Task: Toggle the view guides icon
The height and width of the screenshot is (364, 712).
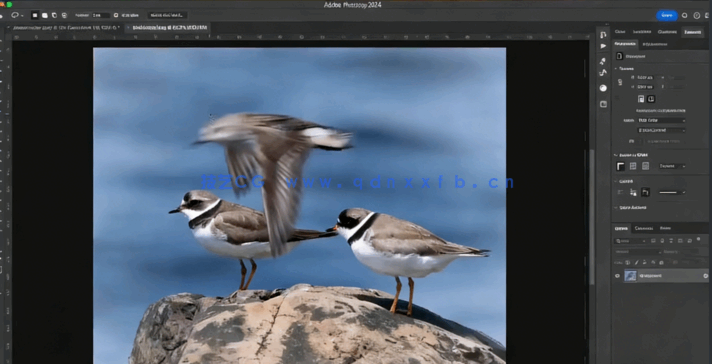Action: click(620, 192)
